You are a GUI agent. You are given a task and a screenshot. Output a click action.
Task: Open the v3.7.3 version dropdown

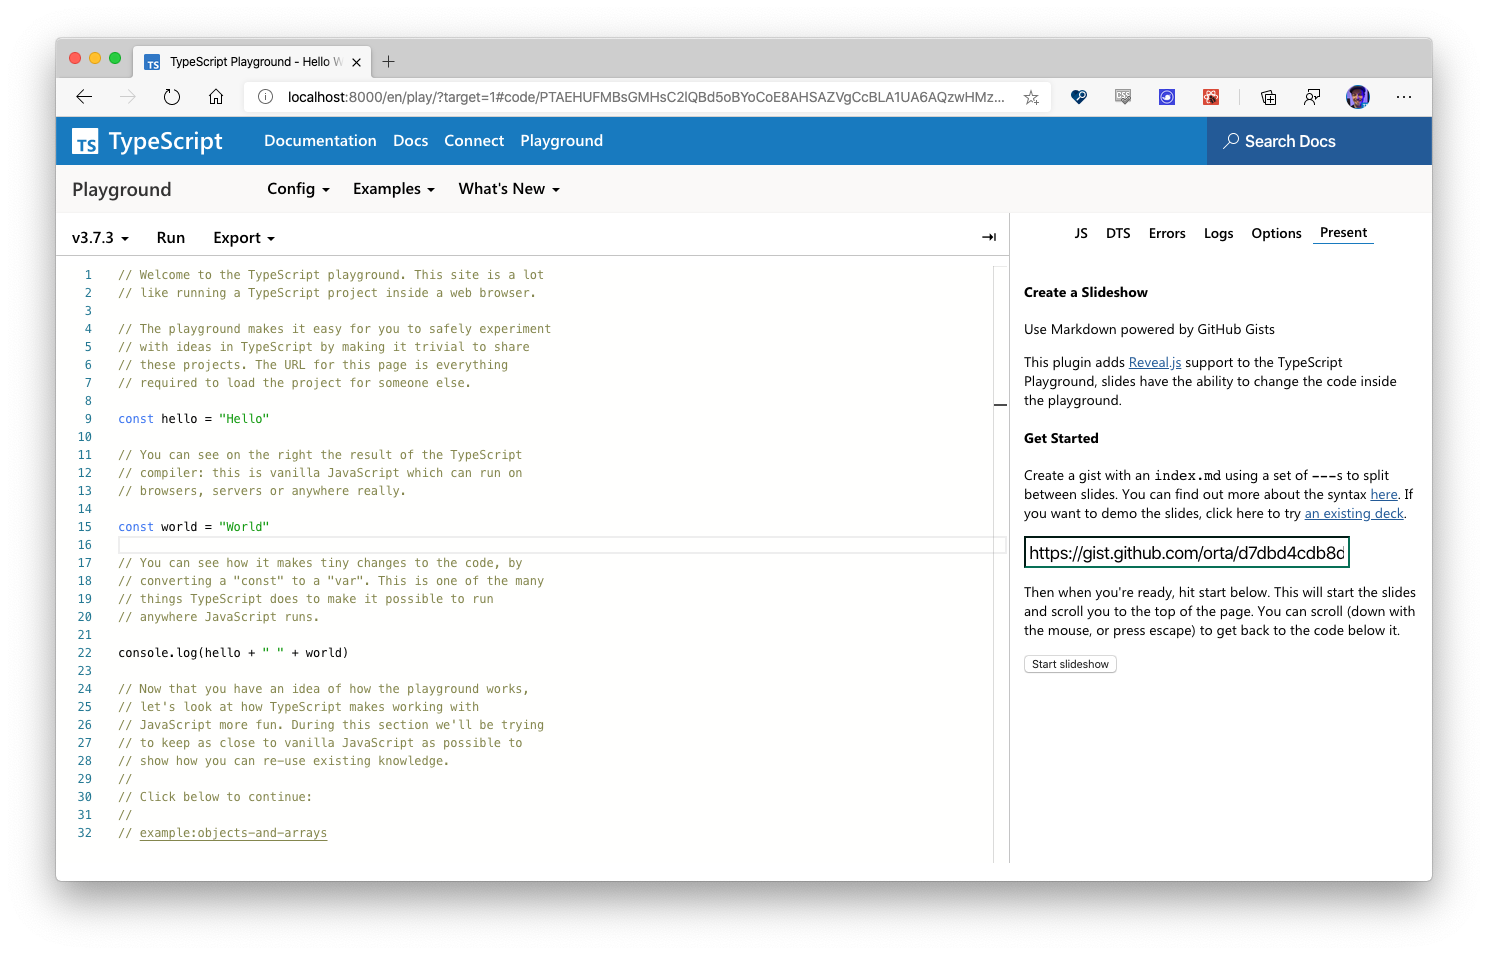tap(100, 238)
